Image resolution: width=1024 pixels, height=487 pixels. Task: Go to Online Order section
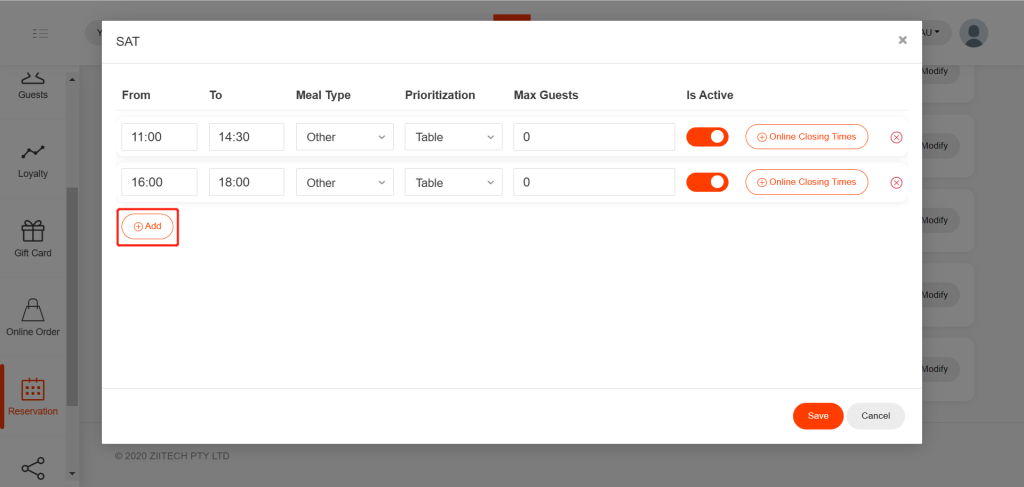[33, 317]
